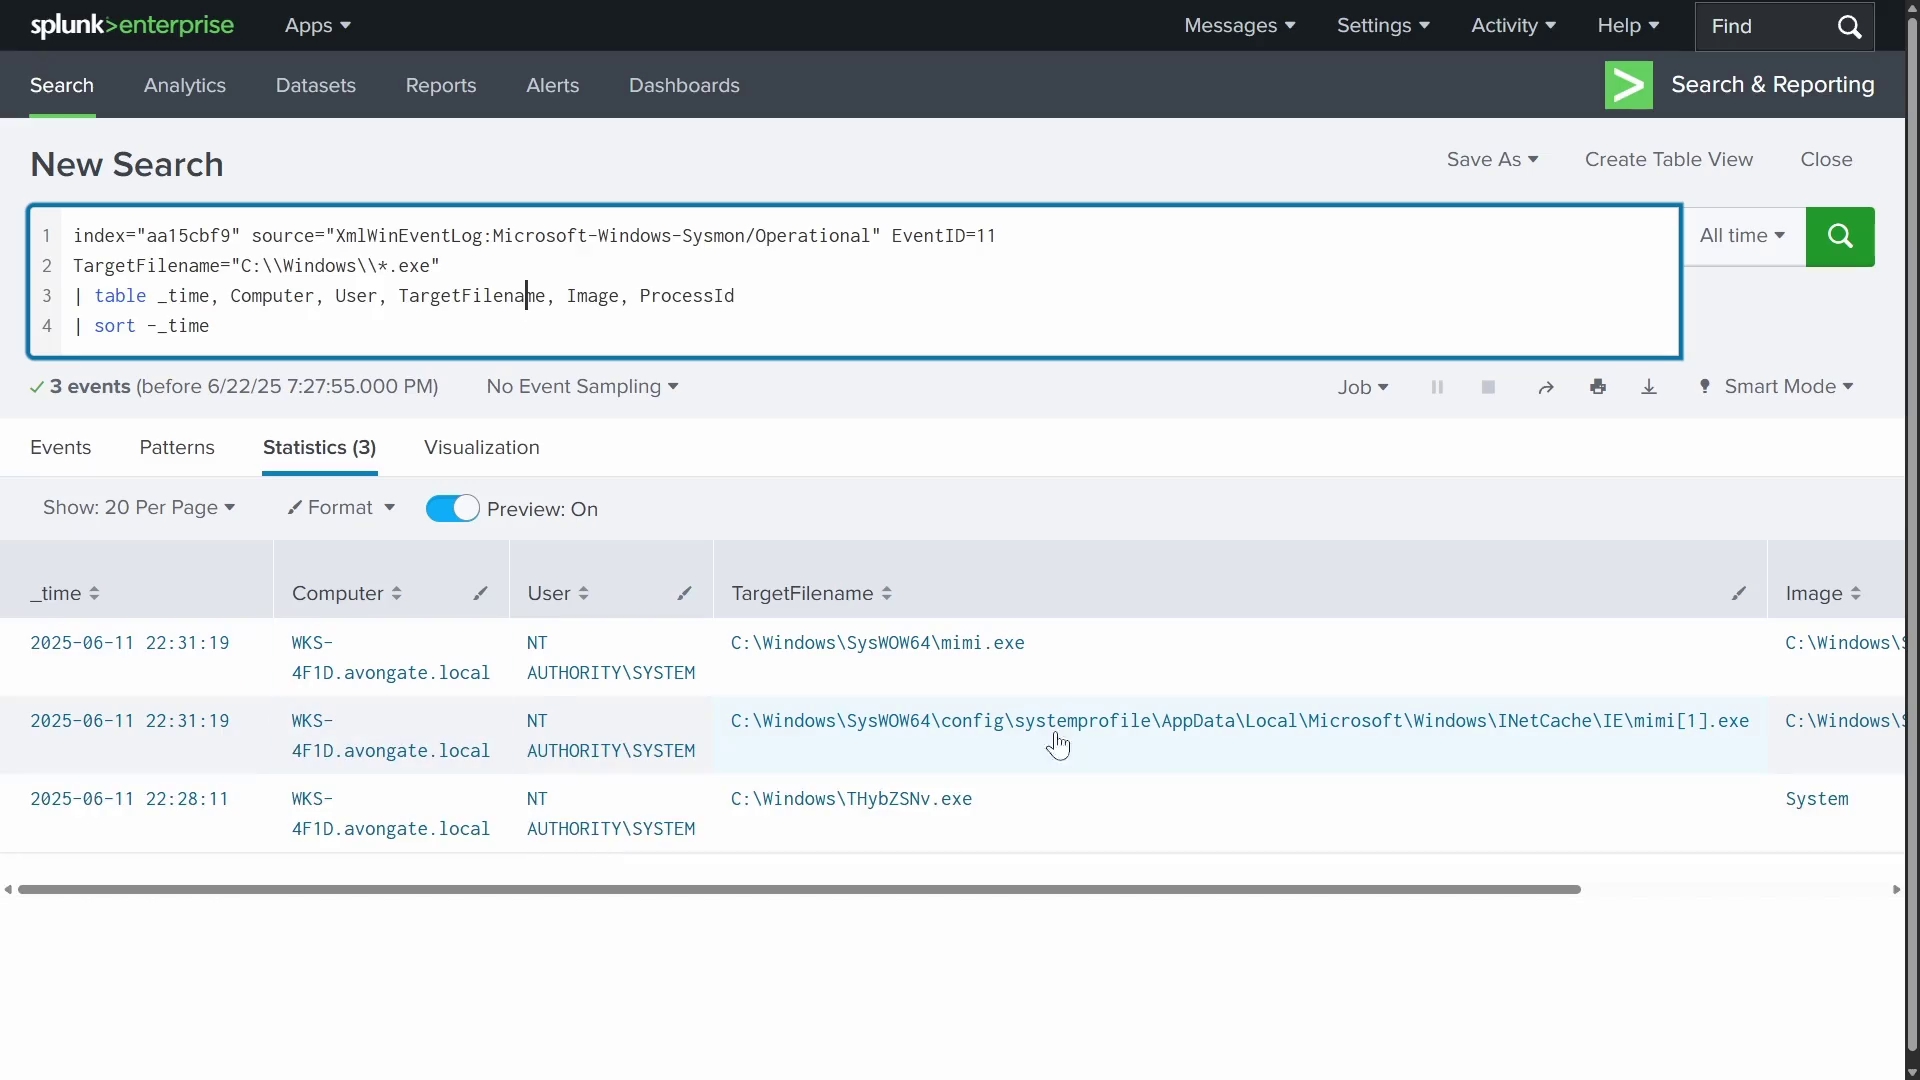
Task: Sort by _time column header
Action: [x=65, y=594]
